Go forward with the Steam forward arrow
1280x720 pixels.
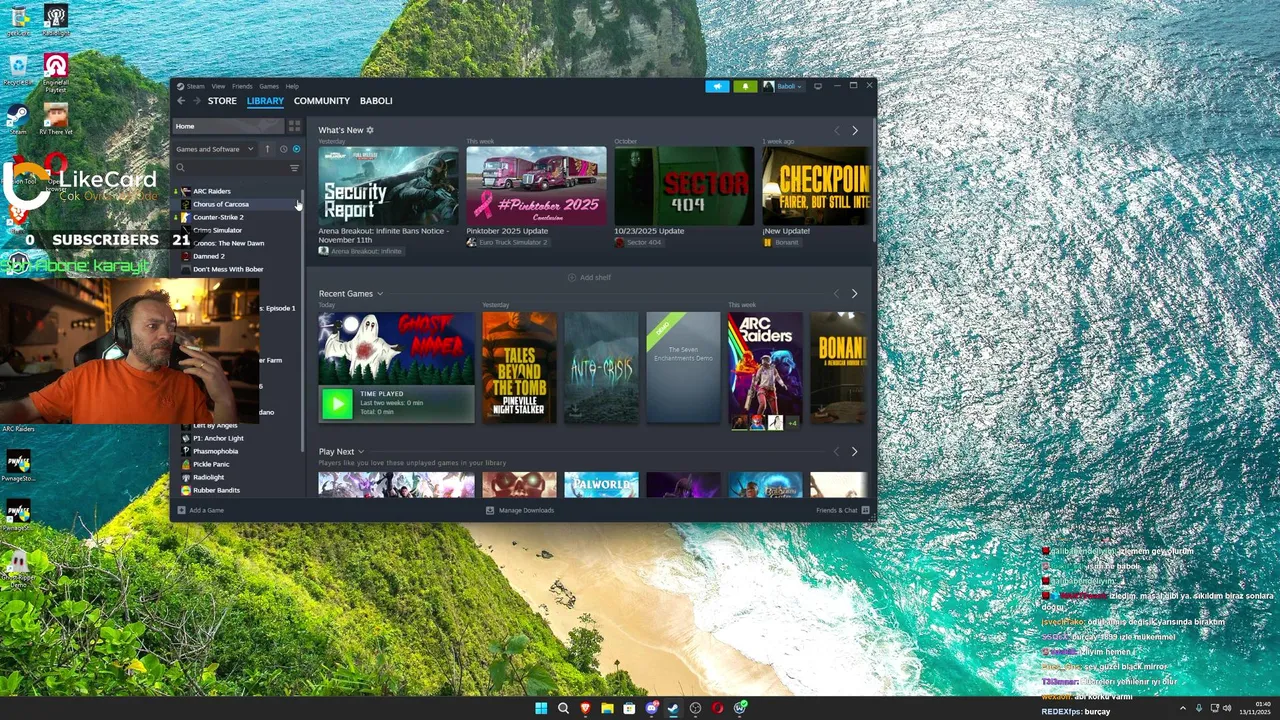[x=196, y=101]
